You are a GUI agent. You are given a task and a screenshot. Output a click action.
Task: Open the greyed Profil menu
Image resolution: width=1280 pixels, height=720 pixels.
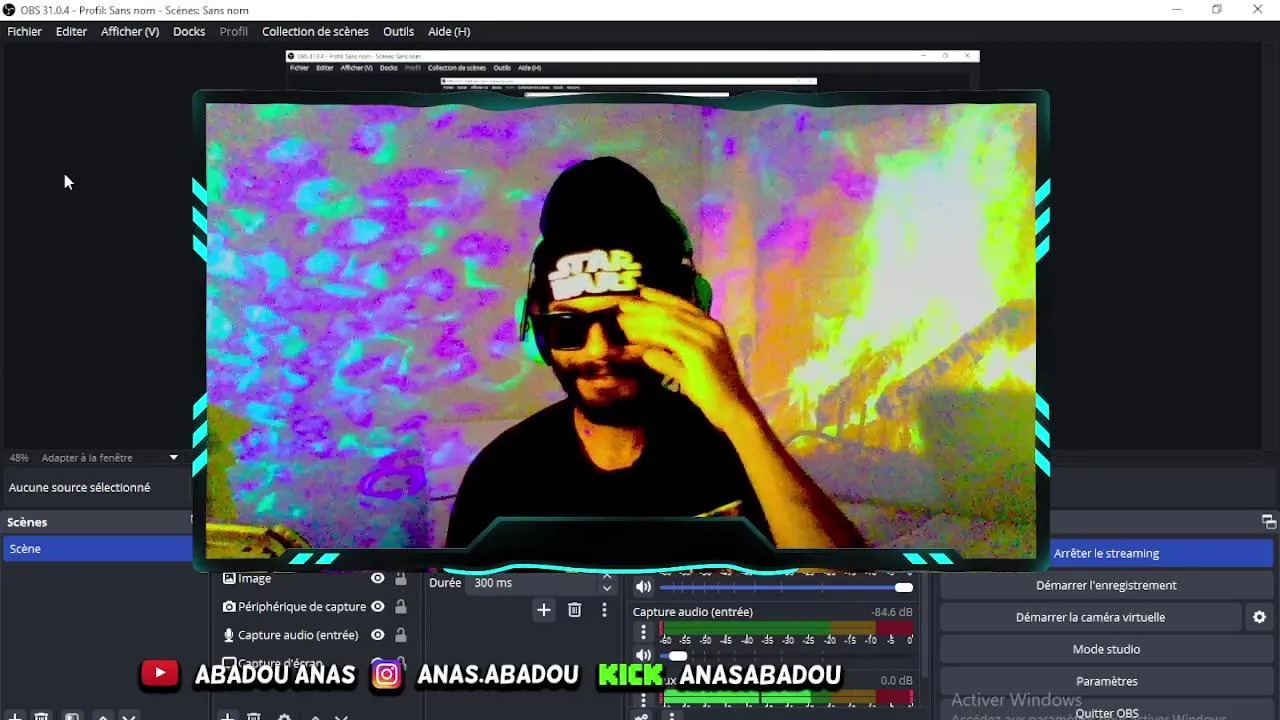point(234,31)
